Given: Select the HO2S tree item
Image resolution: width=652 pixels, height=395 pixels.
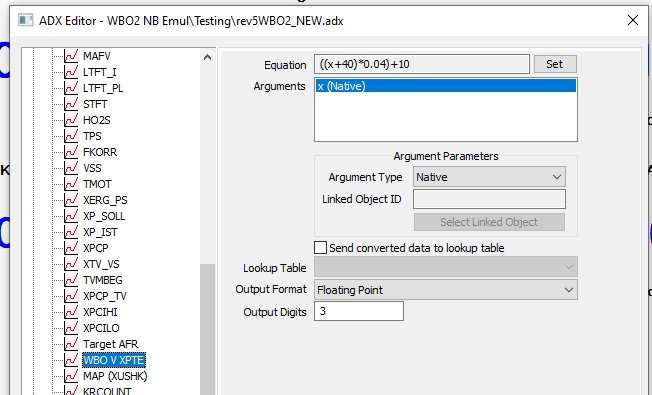Looking at the screenshot, I should tap(96, 120).
